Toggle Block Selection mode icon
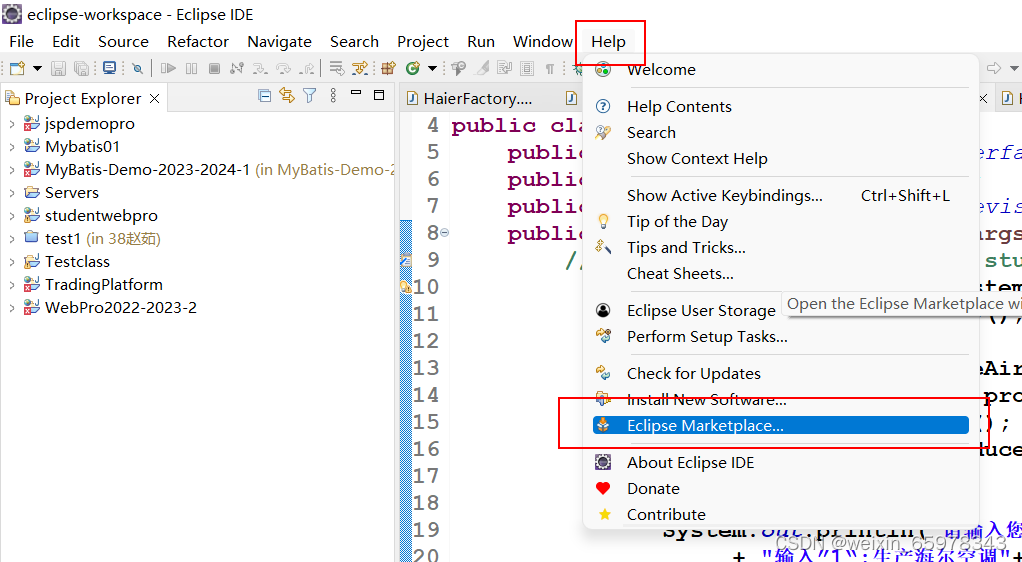 pyautogui.click(x=527, y=68)
